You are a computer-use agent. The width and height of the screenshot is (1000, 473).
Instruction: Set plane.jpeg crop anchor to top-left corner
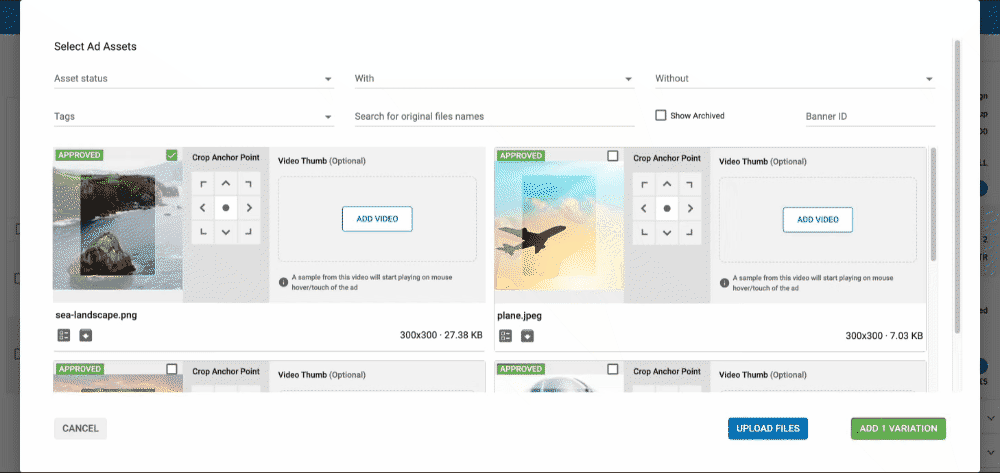click(644, 184)
